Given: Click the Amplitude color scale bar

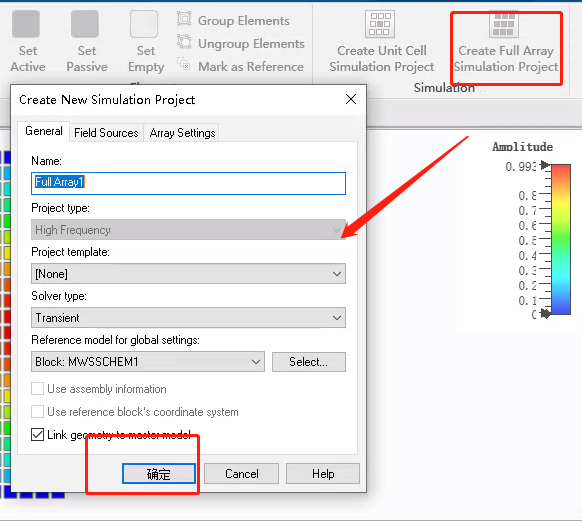Looking at the screenshot, I should tap(560, 239).
